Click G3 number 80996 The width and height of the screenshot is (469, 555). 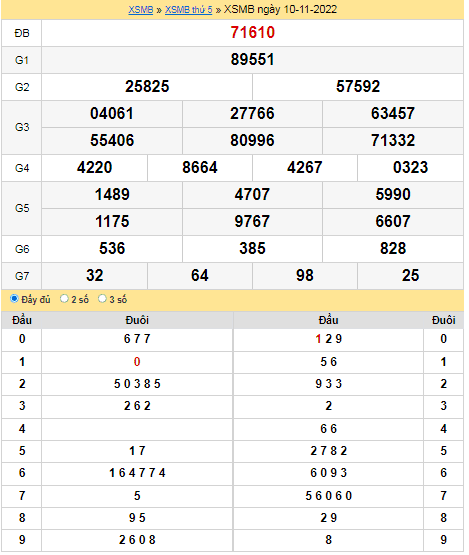[x=252, y=141]
